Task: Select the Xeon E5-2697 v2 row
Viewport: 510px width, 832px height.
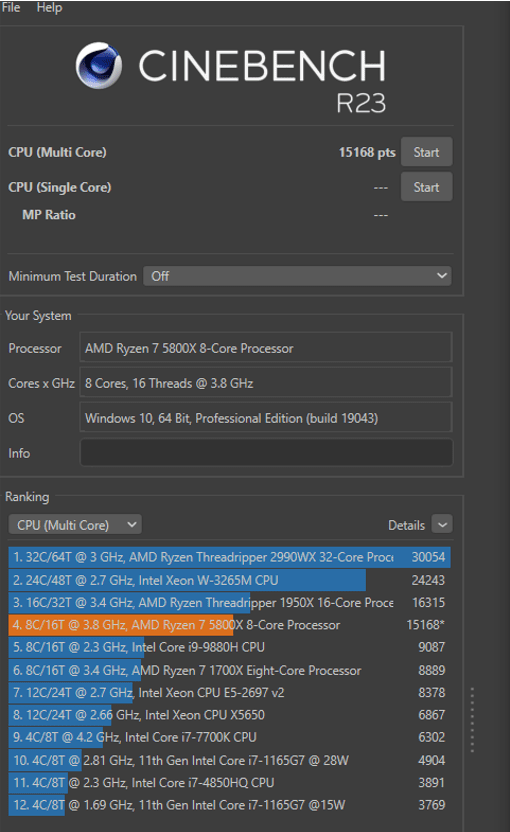Action: point(229,692)
